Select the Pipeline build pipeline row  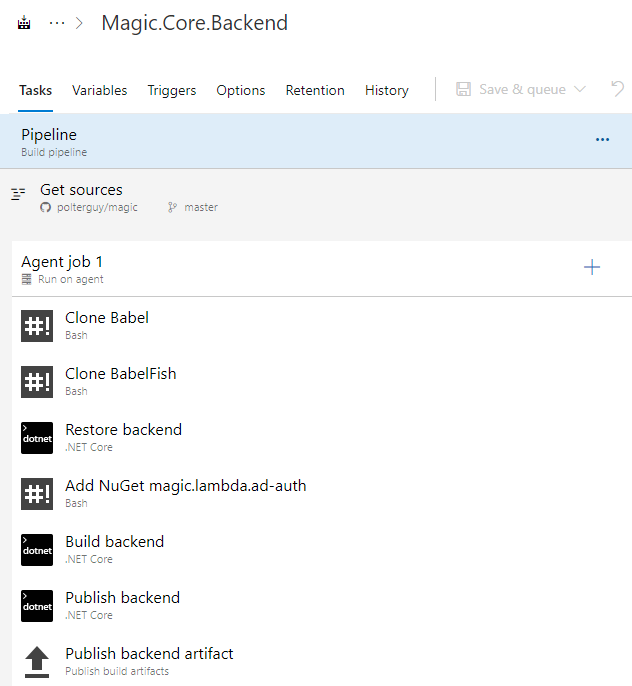(300, 141)
